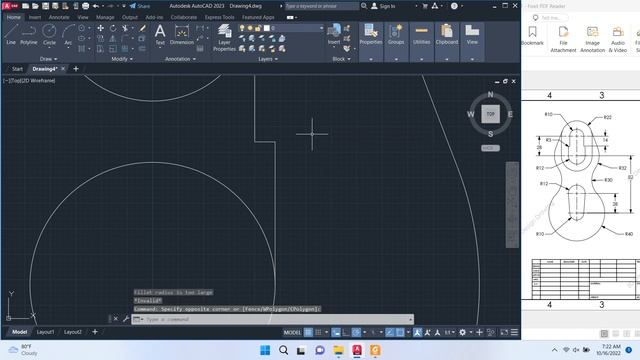Expand the Block panel dropdown
The height and width of the screenshot is (360, 640).
click(x=341, y=59)
